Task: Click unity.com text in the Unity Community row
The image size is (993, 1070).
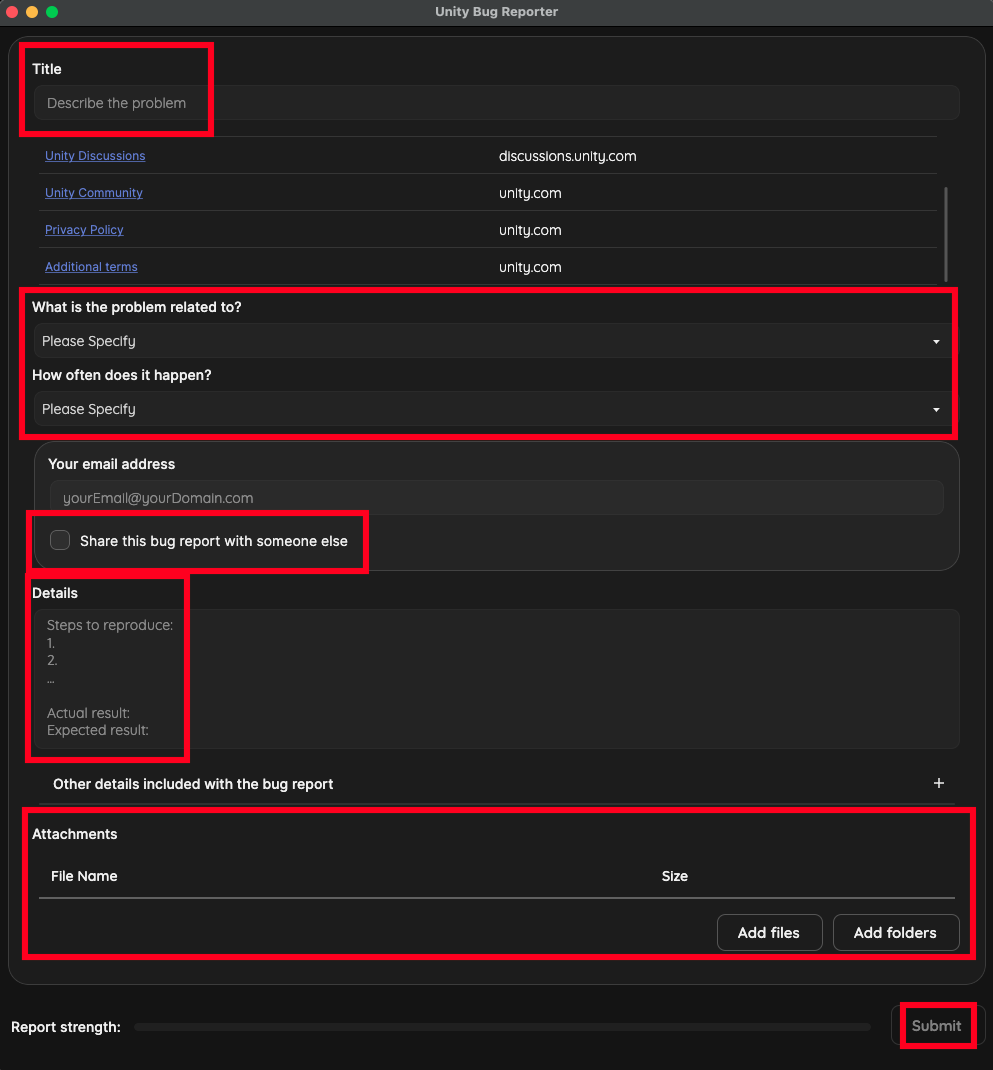Action: (530, 193)
